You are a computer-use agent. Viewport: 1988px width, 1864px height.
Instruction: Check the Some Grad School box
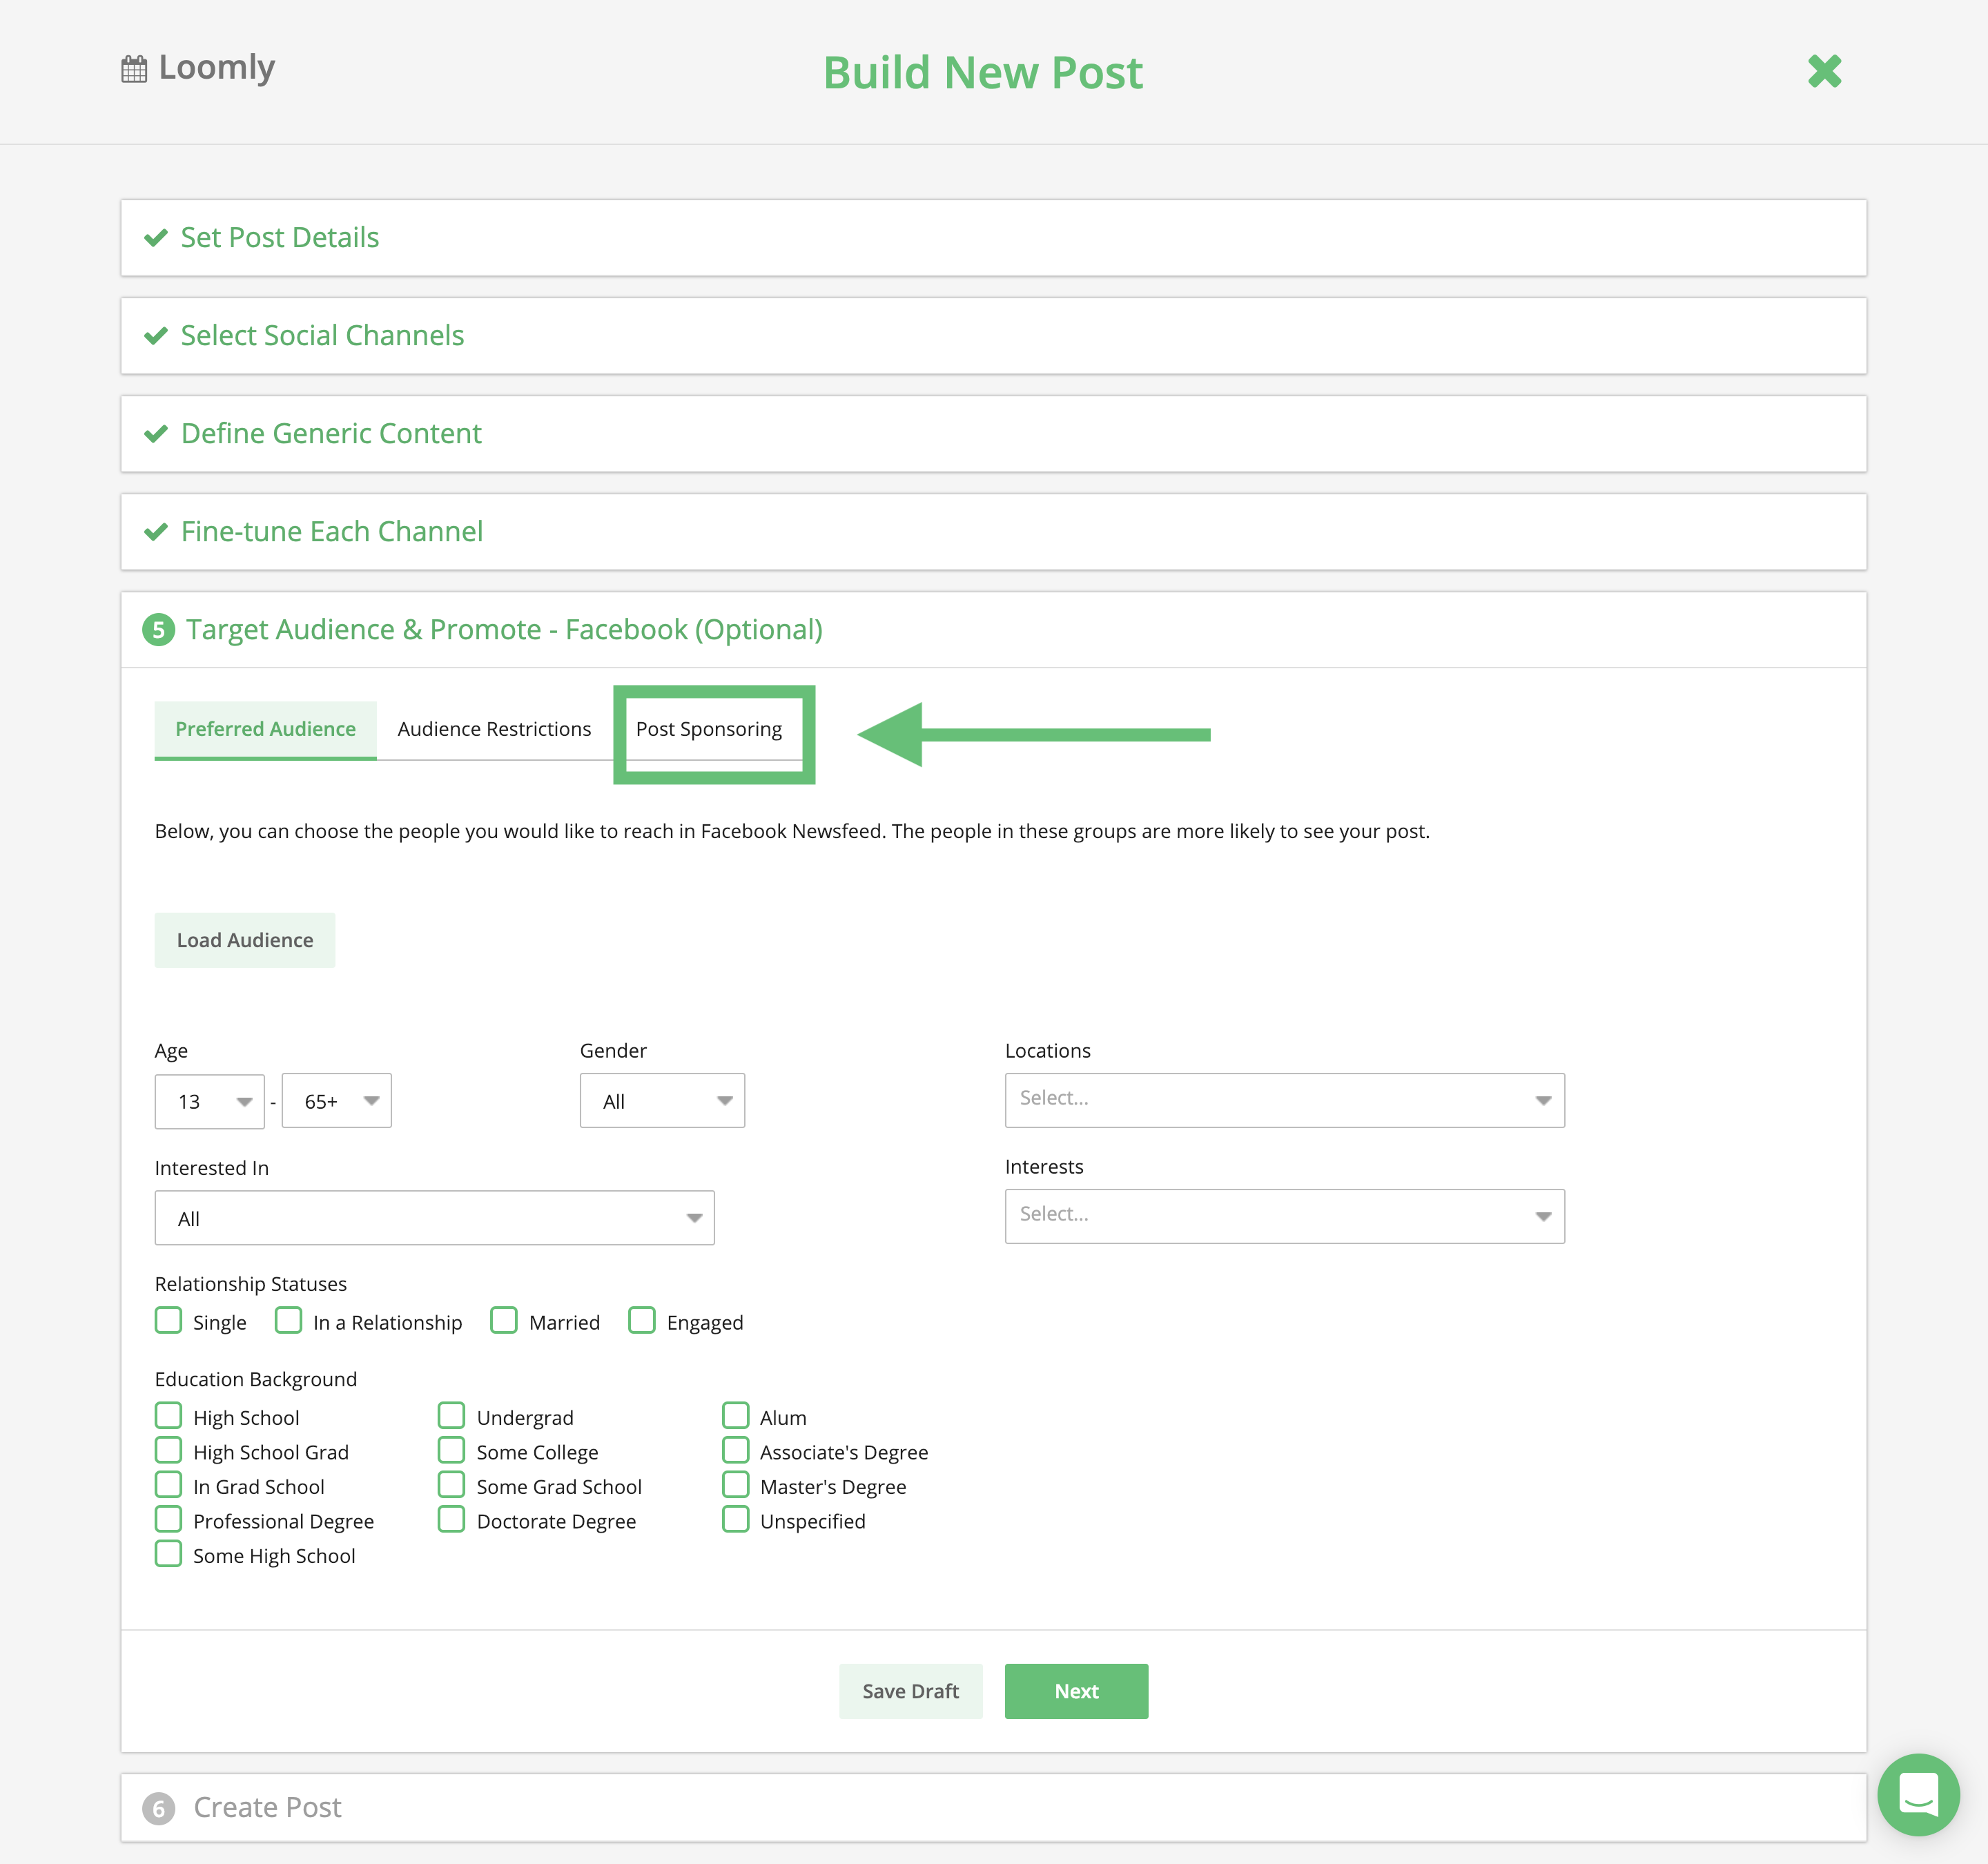[x=451, y=1485]
